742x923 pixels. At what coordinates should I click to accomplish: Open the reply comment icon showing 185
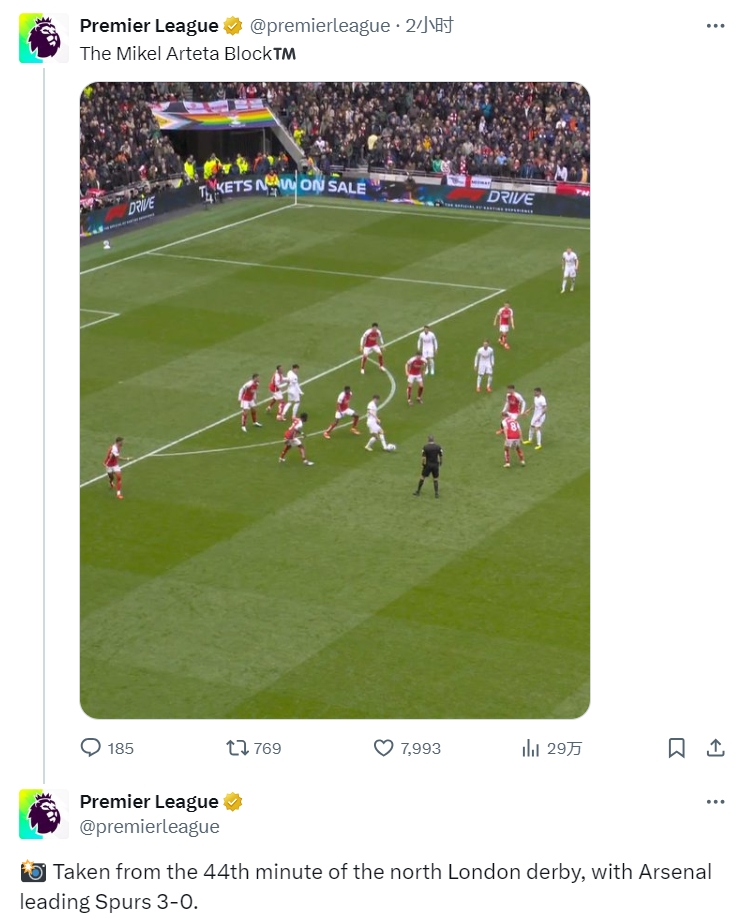point(90,748)
